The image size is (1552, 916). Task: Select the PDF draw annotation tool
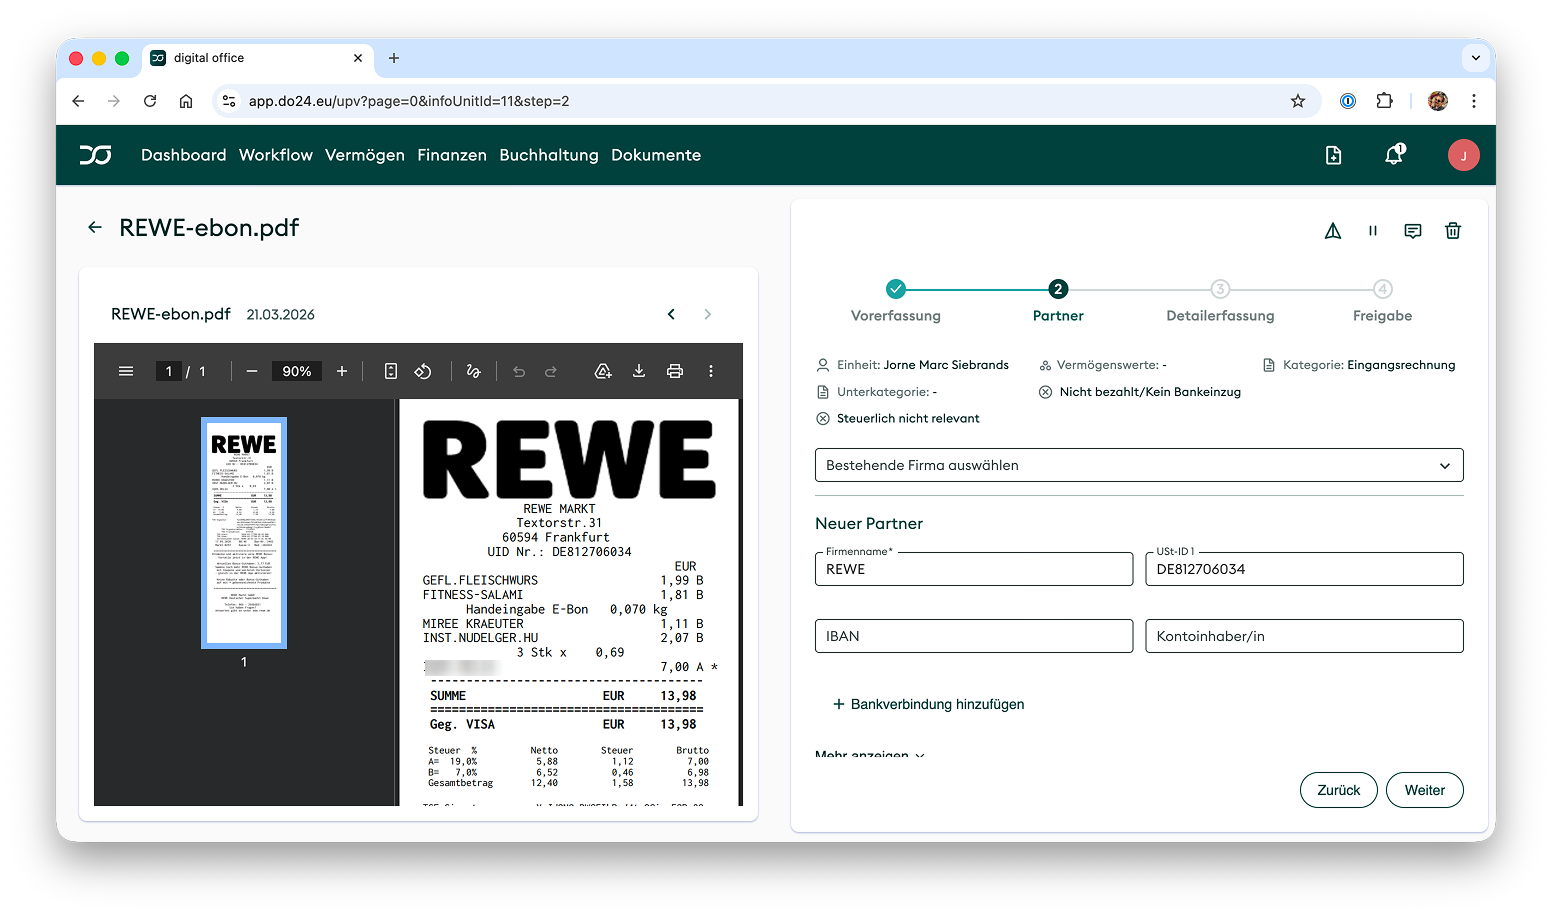(x=473, y=371)
